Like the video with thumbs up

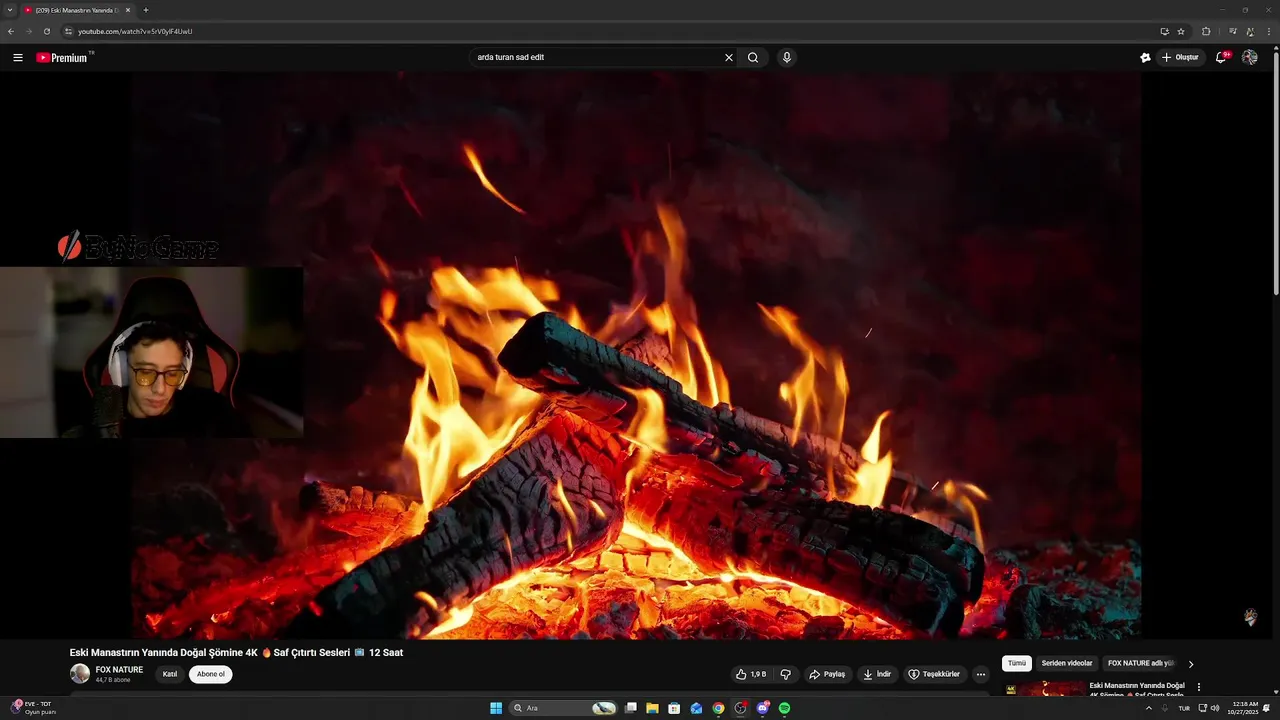(x=751, y=674)
